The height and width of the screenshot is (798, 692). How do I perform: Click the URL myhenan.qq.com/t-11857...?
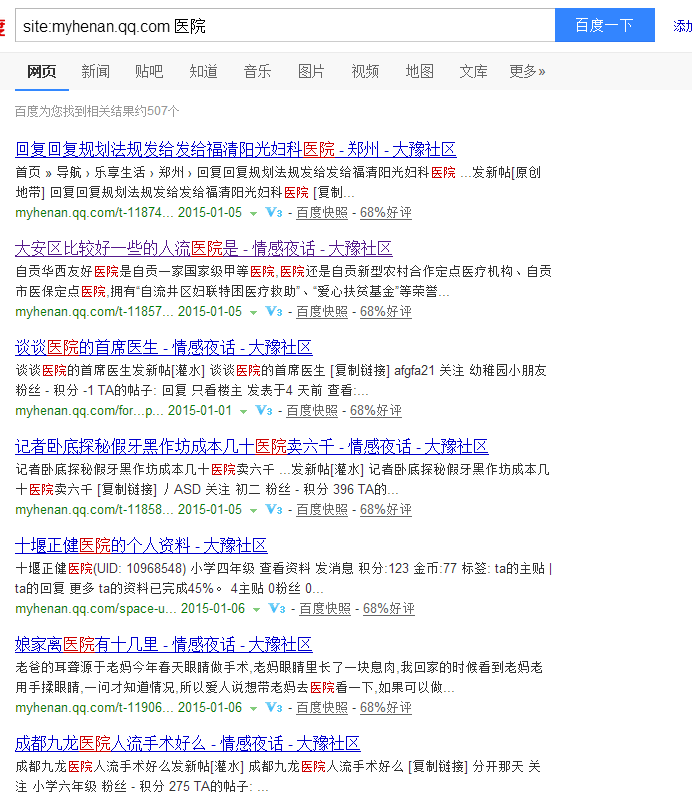94,311
